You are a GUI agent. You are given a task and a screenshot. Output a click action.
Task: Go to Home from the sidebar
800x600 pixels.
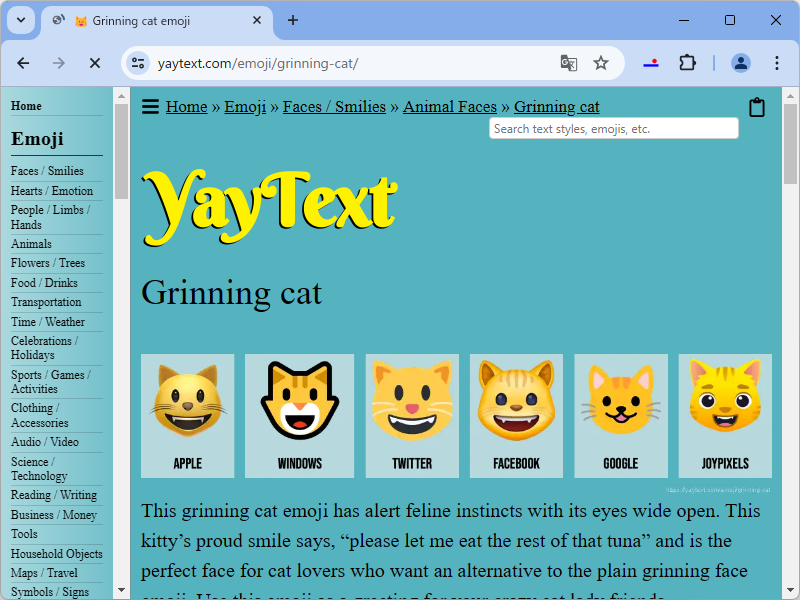(25, 105)
